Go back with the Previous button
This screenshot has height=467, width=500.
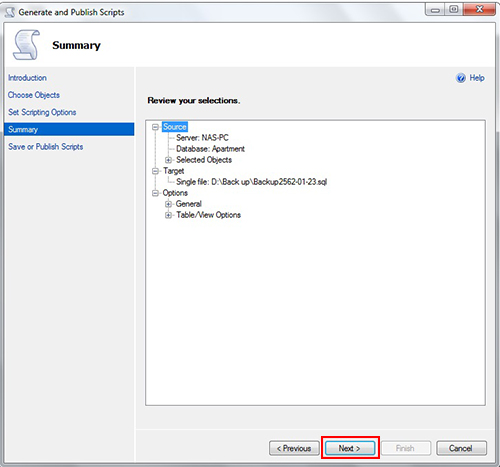point(294,448)
